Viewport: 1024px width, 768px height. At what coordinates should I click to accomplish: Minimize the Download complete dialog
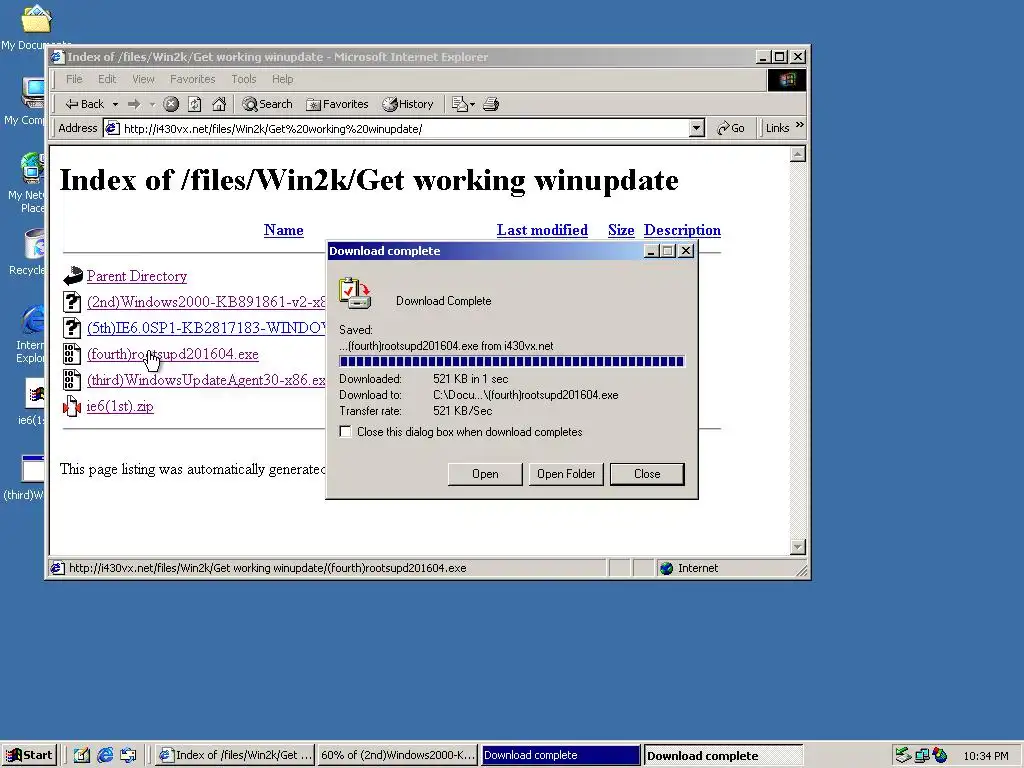pos(650,251)
